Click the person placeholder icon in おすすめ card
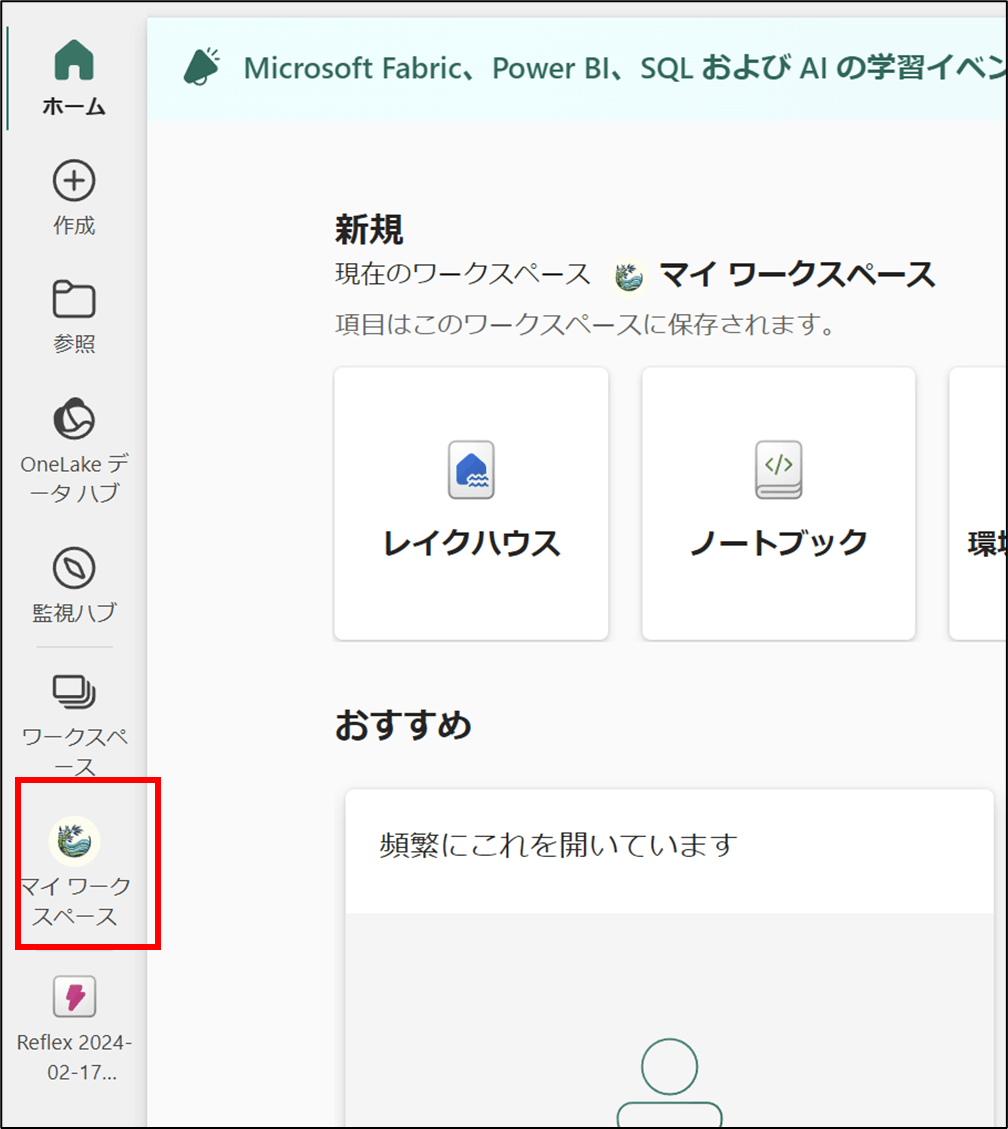 670,1082
